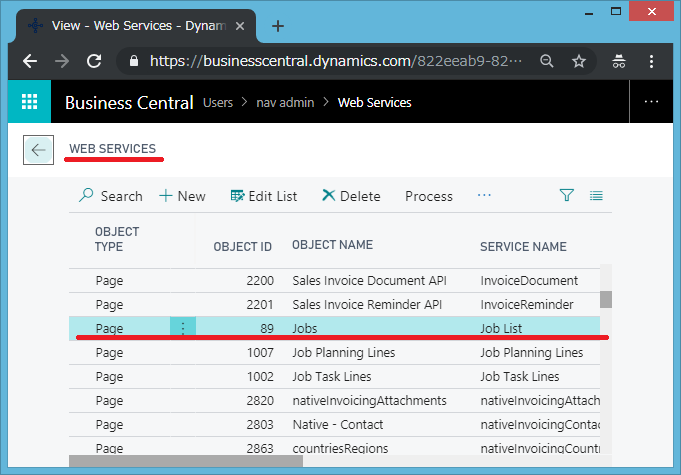This screenshot has height=475, width=681.
Task: Sort by SERVICE NAME column header
Action: tap(523, 247)
